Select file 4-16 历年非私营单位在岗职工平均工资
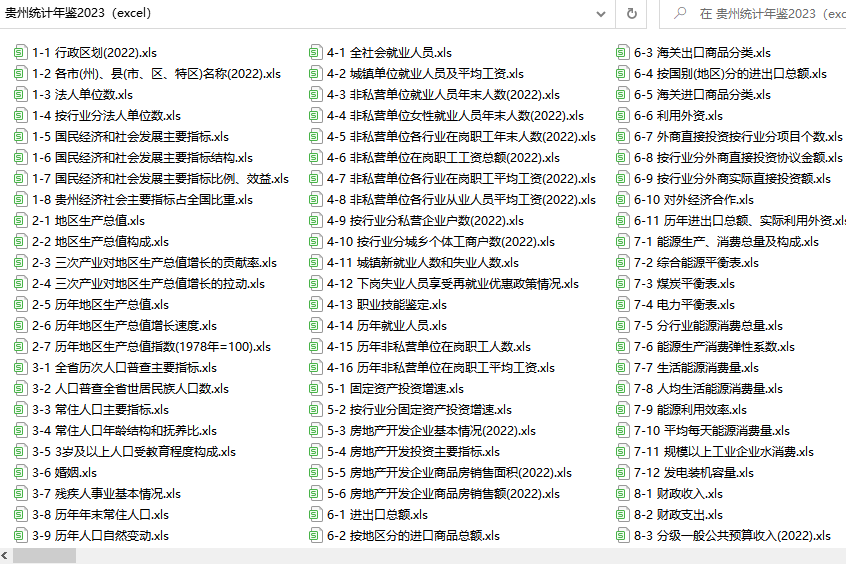This screenshot has width=846, height=567. click(432, 368)
